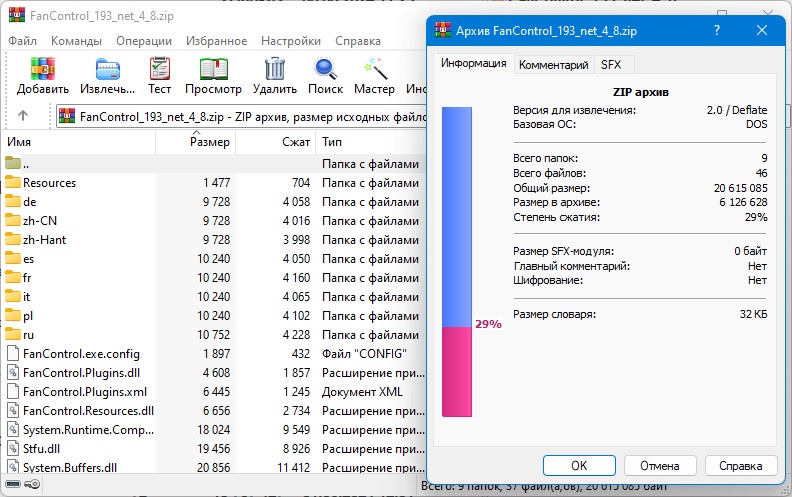Sort list by Имя column header
The width and height of the screenshot is (792, 497).
(78, 142)
